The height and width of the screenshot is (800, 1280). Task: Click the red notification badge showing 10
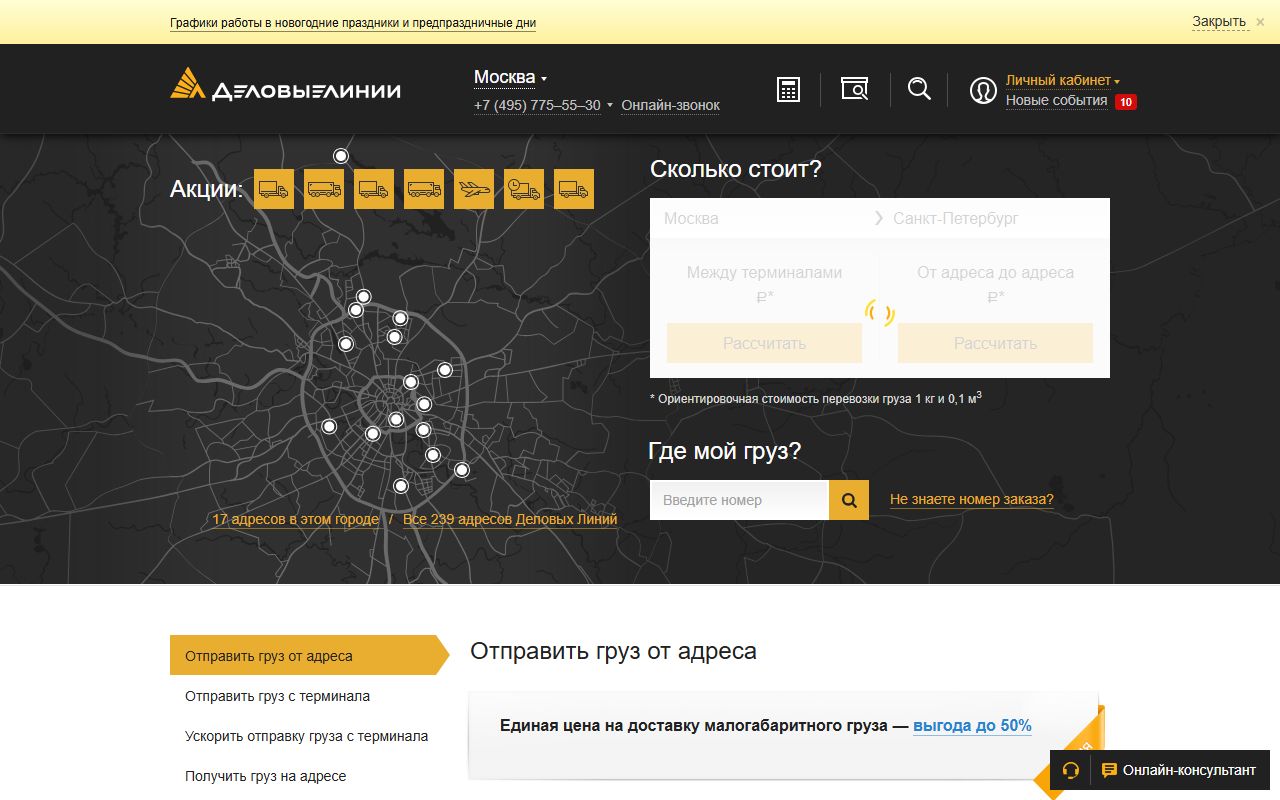coord(1126,102)
